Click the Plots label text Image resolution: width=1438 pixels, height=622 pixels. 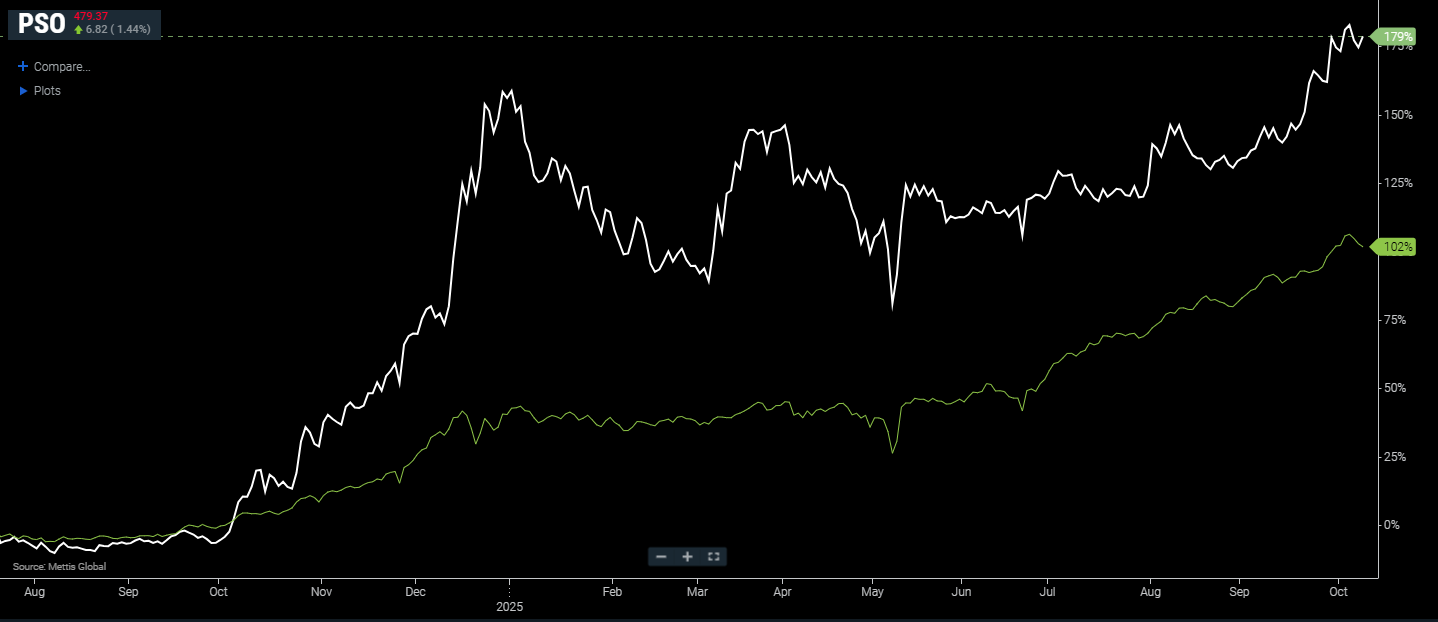pos(47,91)
